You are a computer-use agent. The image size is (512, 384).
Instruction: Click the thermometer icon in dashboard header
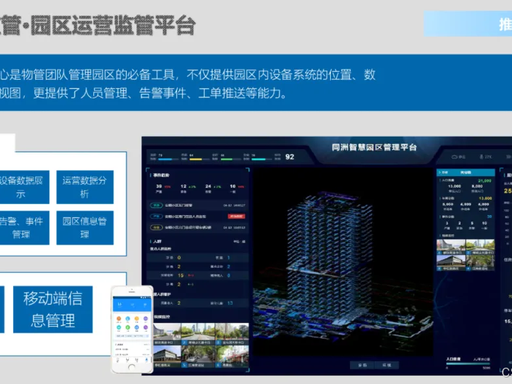tap(481, 157)
